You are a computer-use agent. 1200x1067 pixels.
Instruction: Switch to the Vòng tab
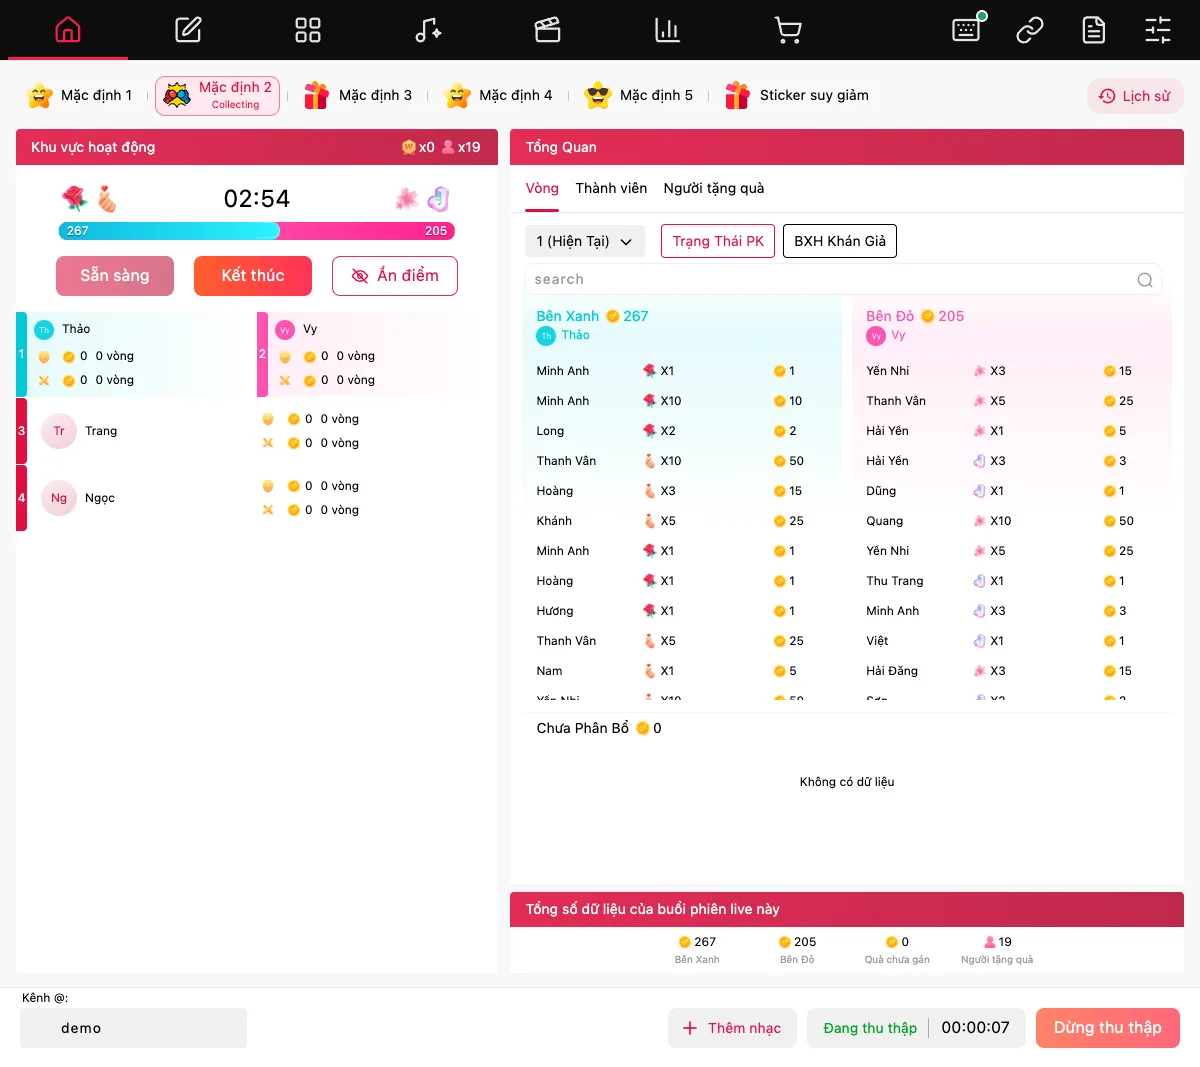point(542,188)
